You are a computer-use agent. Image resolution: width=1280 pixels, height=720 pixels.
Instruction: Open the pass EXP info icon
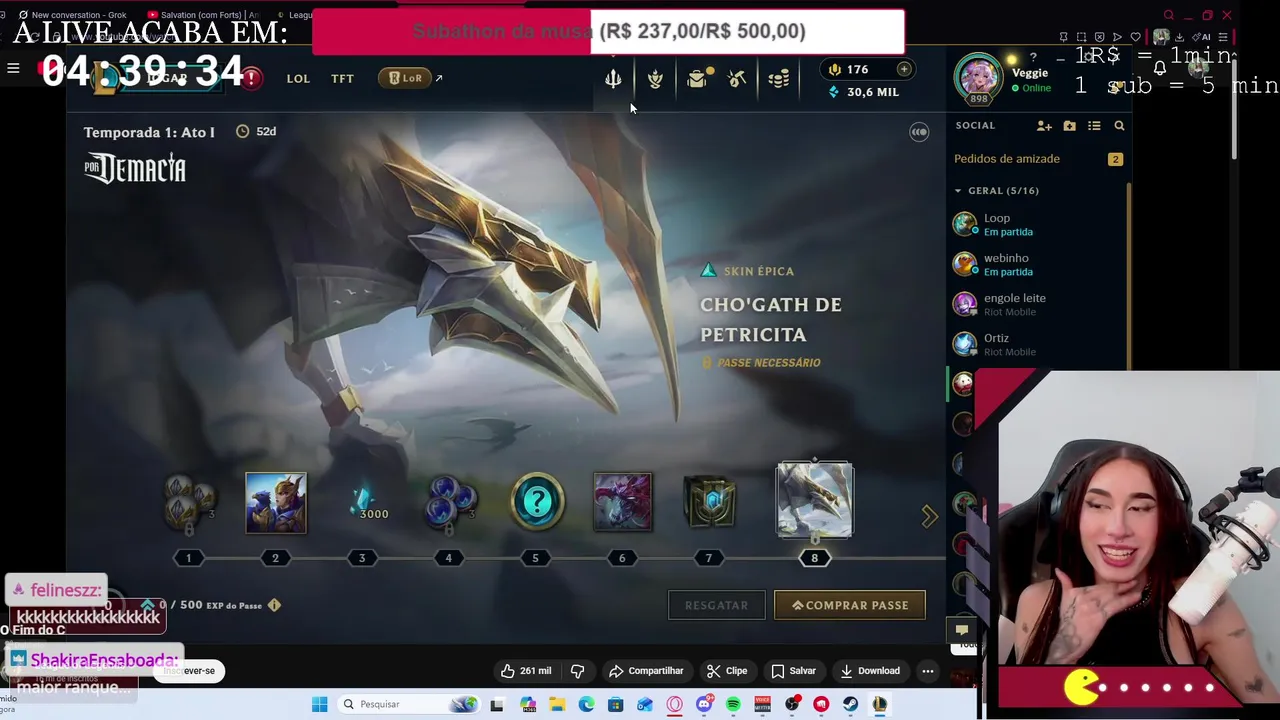[x=274, y=605]
